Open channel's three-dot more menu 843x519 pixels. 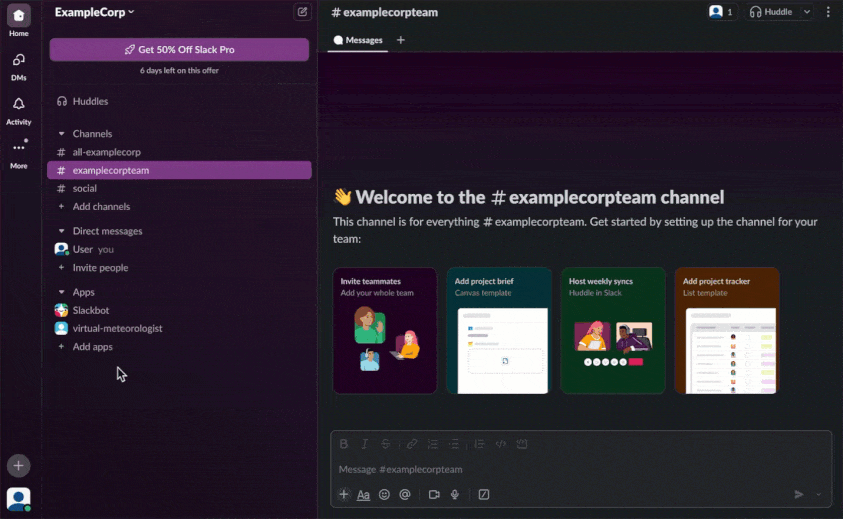coord(828,12)
